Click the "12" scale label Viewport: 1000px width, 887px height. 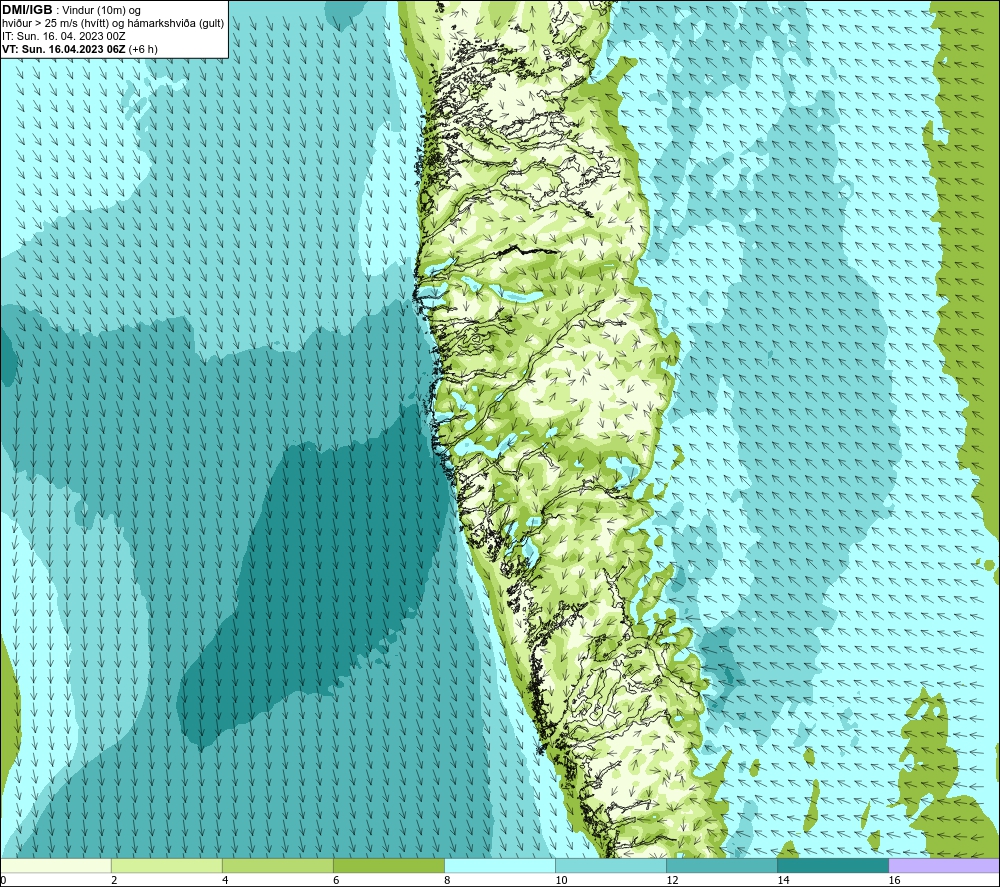672,880
